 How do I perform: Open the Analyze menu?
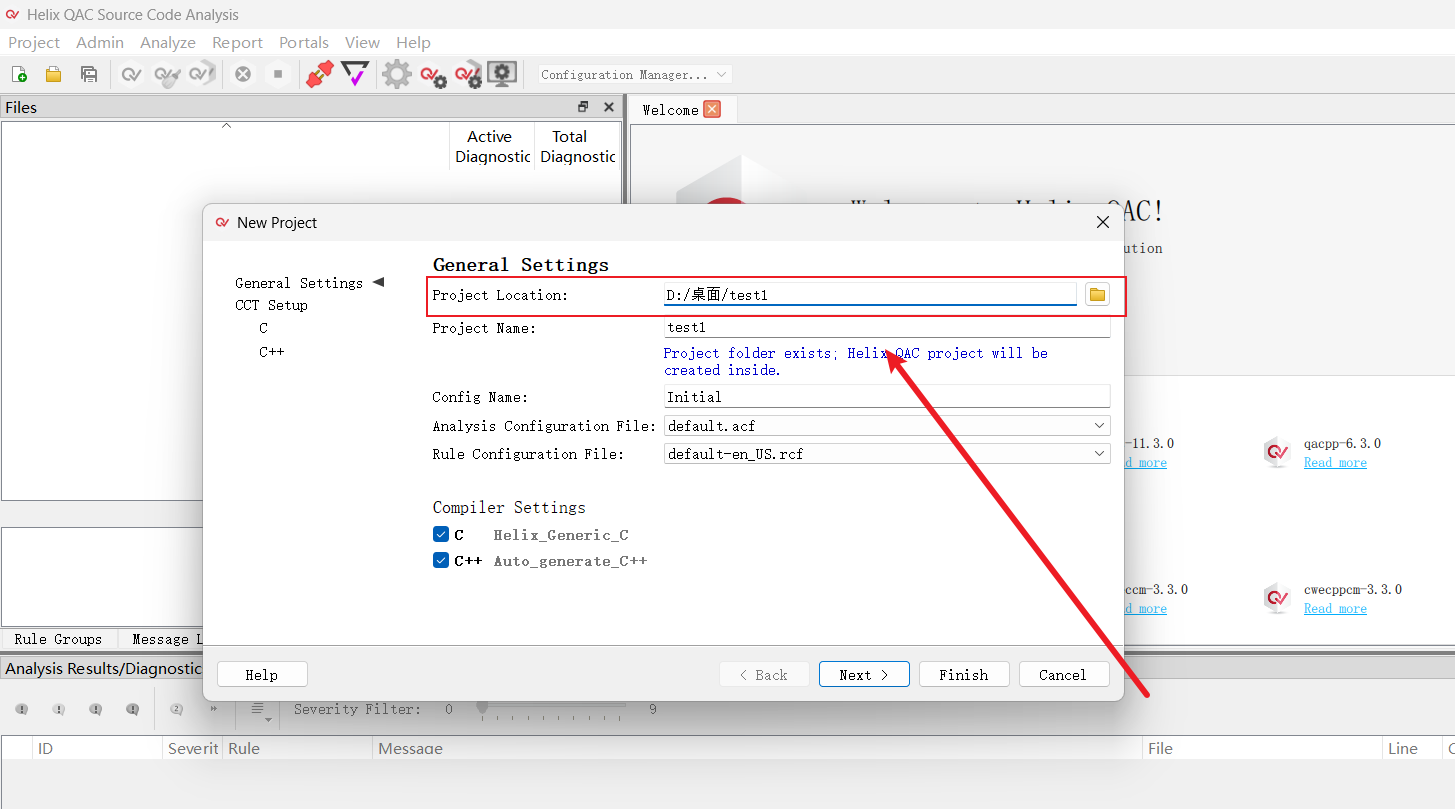(x=168, y=42)
